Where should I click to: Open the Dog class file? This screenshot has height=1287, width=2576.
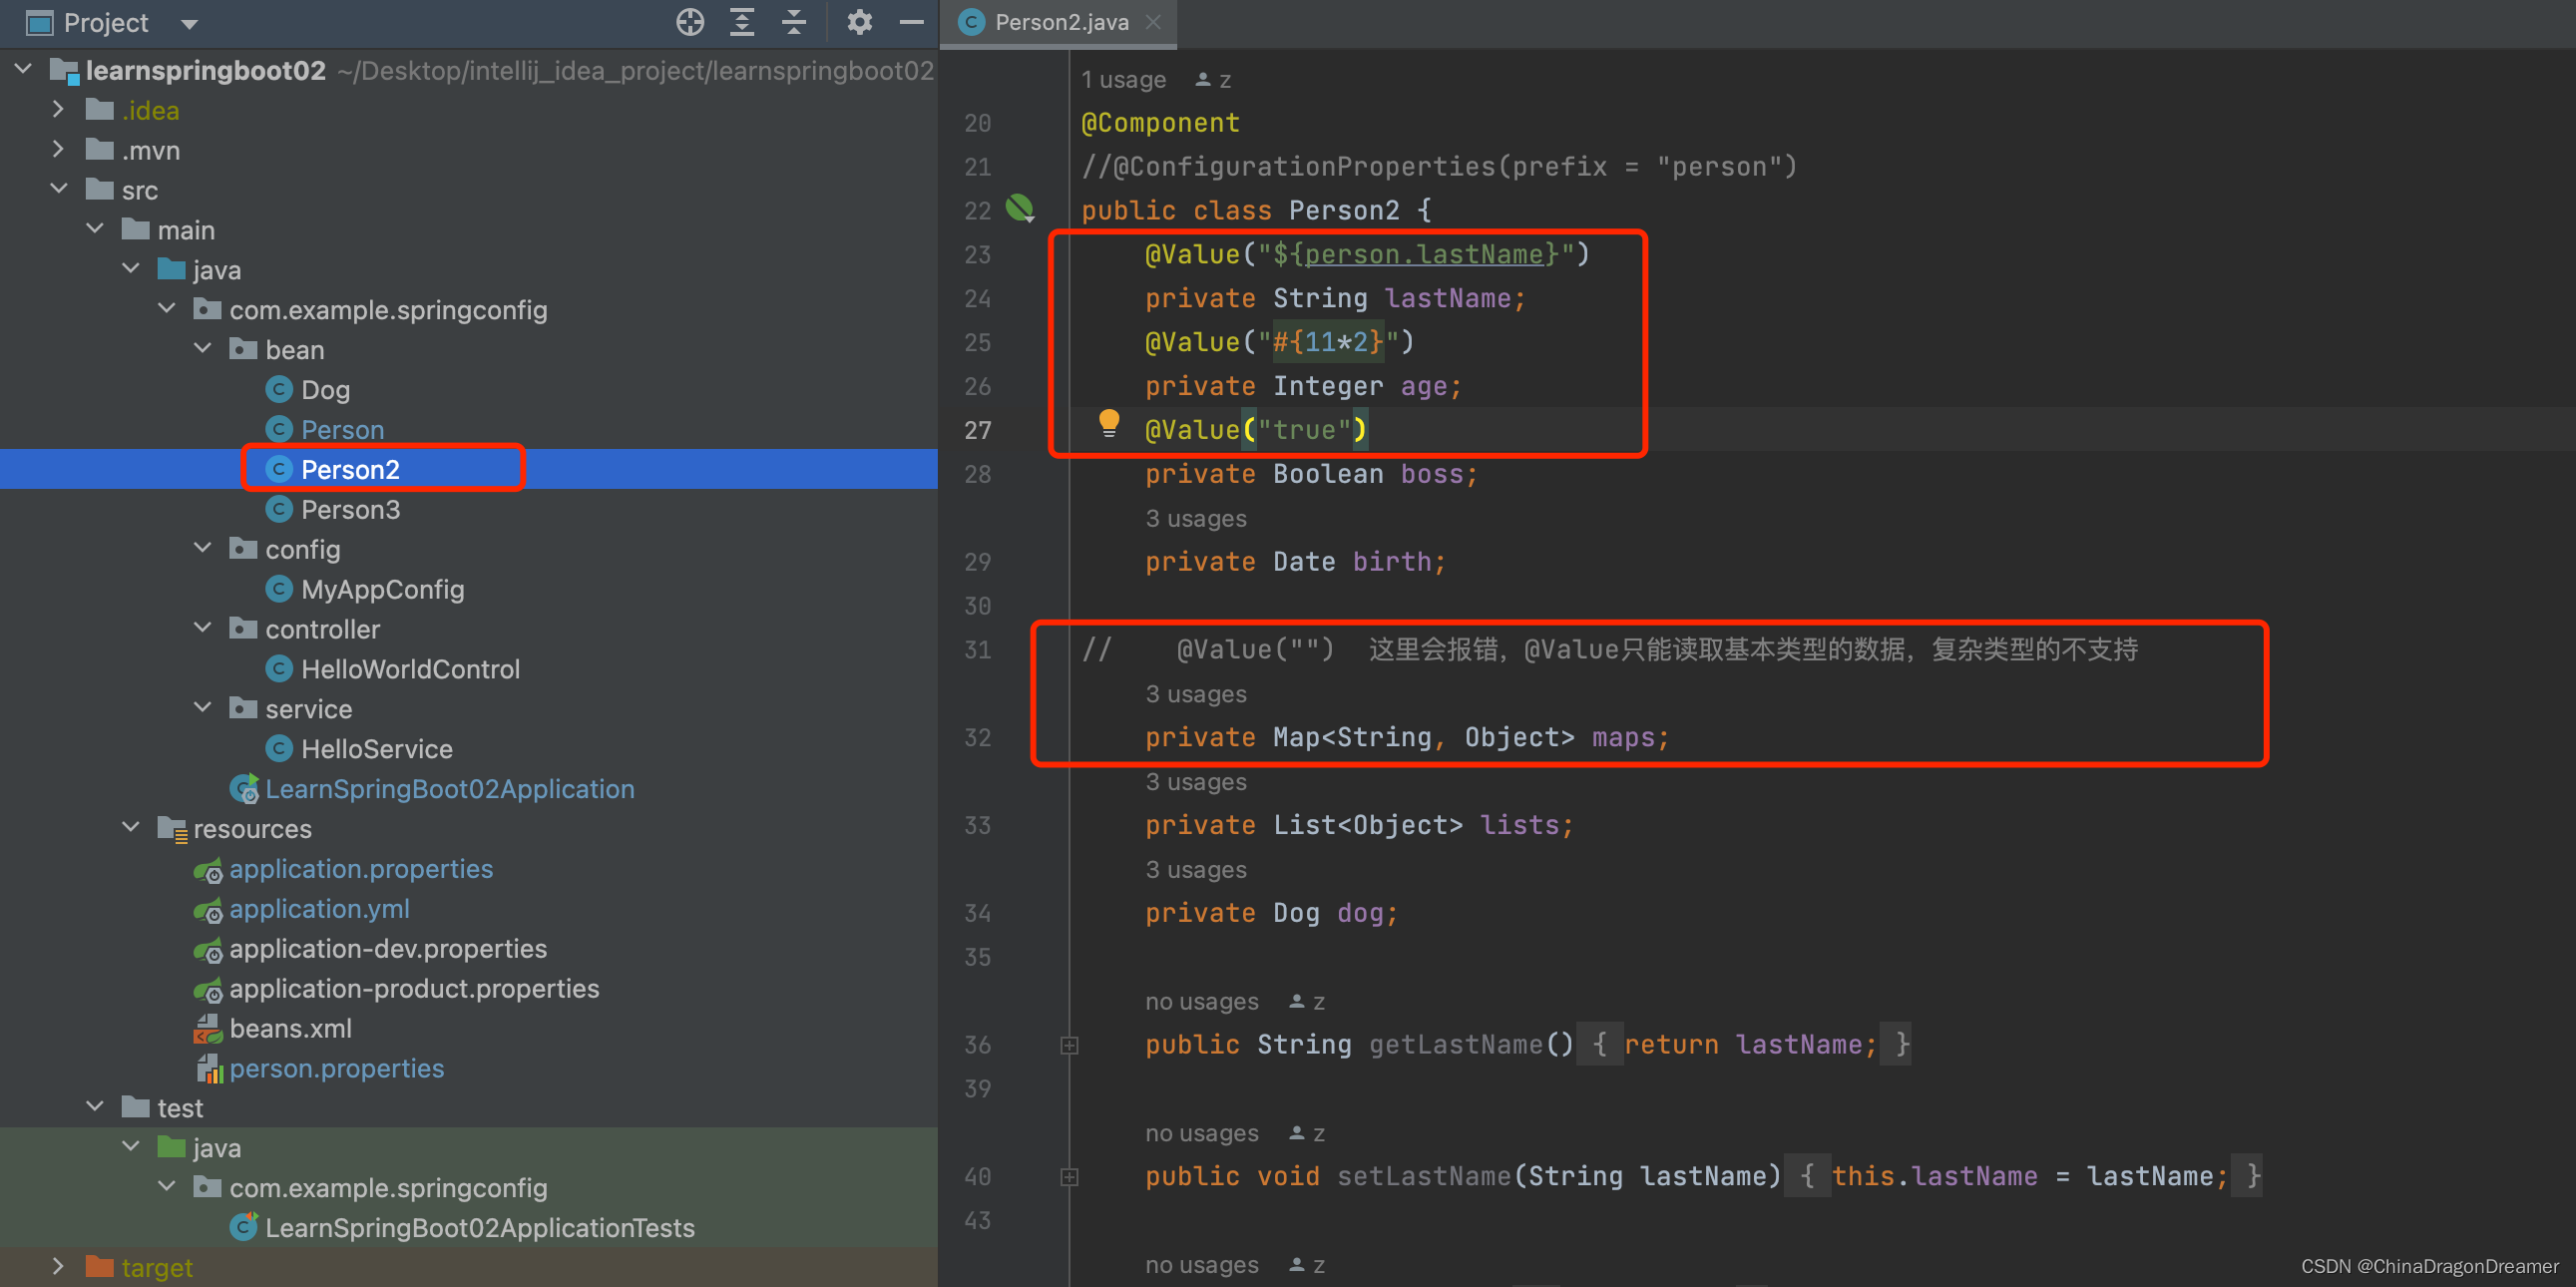pyautogui.click(x=325, y=390)
